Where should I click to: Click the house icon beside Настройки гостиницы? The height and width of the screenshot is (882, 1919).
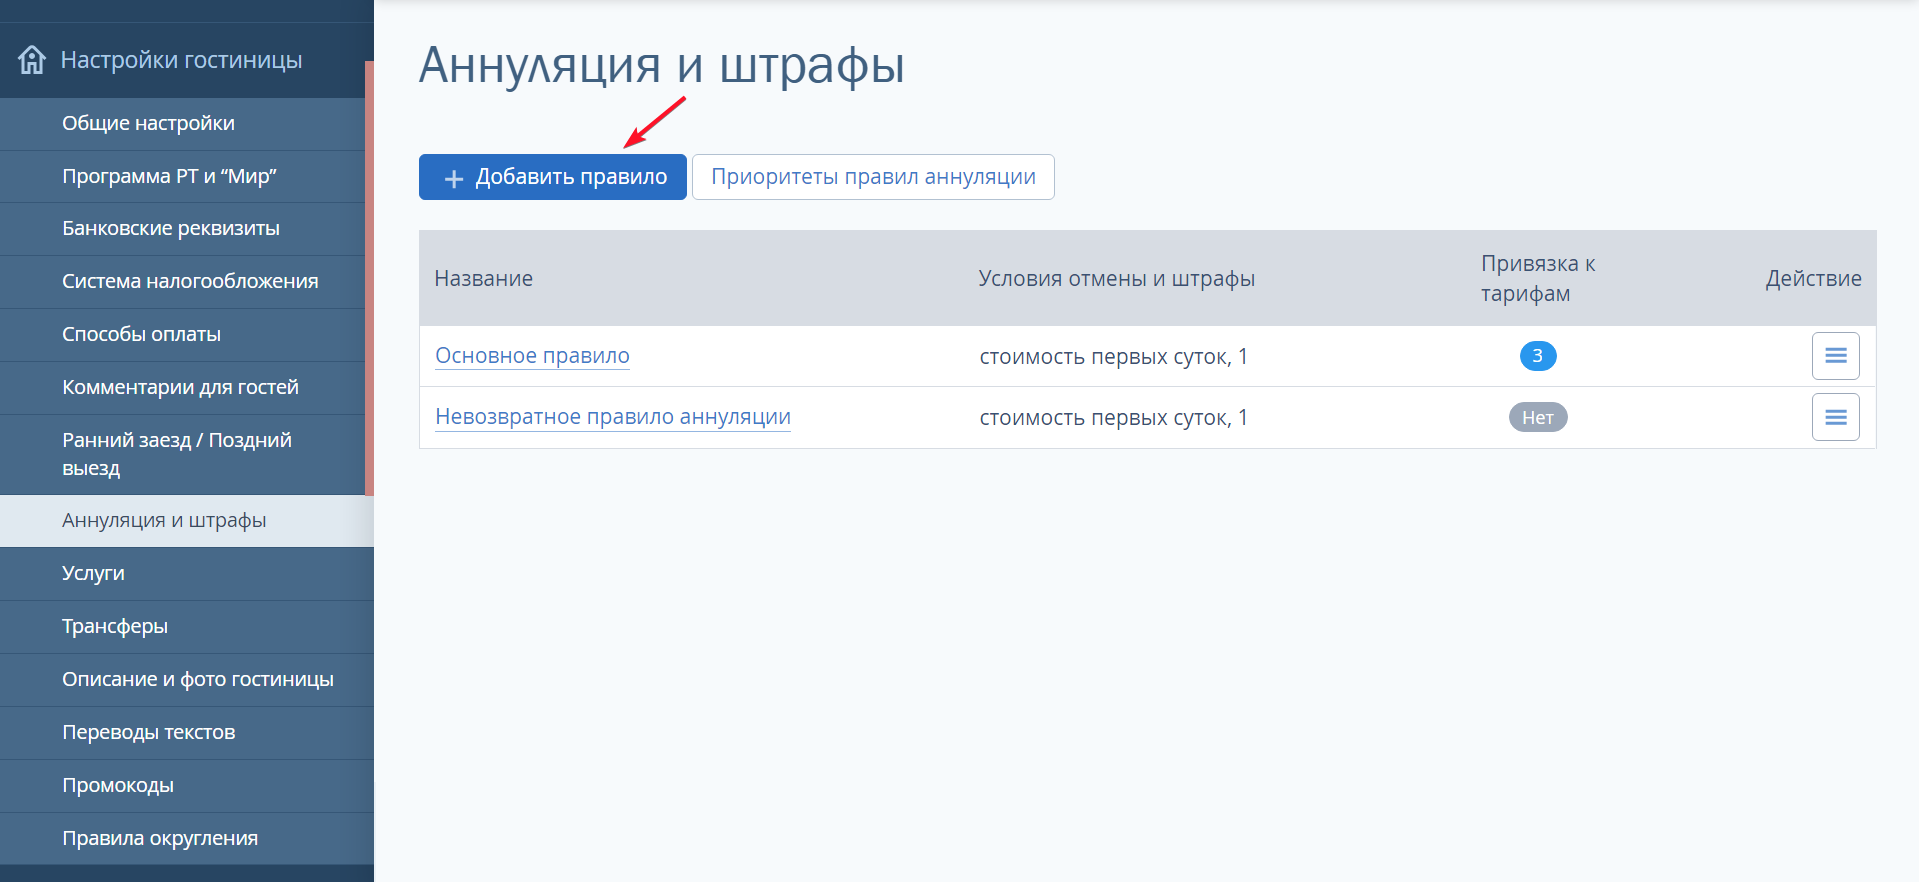coord(32,60)
